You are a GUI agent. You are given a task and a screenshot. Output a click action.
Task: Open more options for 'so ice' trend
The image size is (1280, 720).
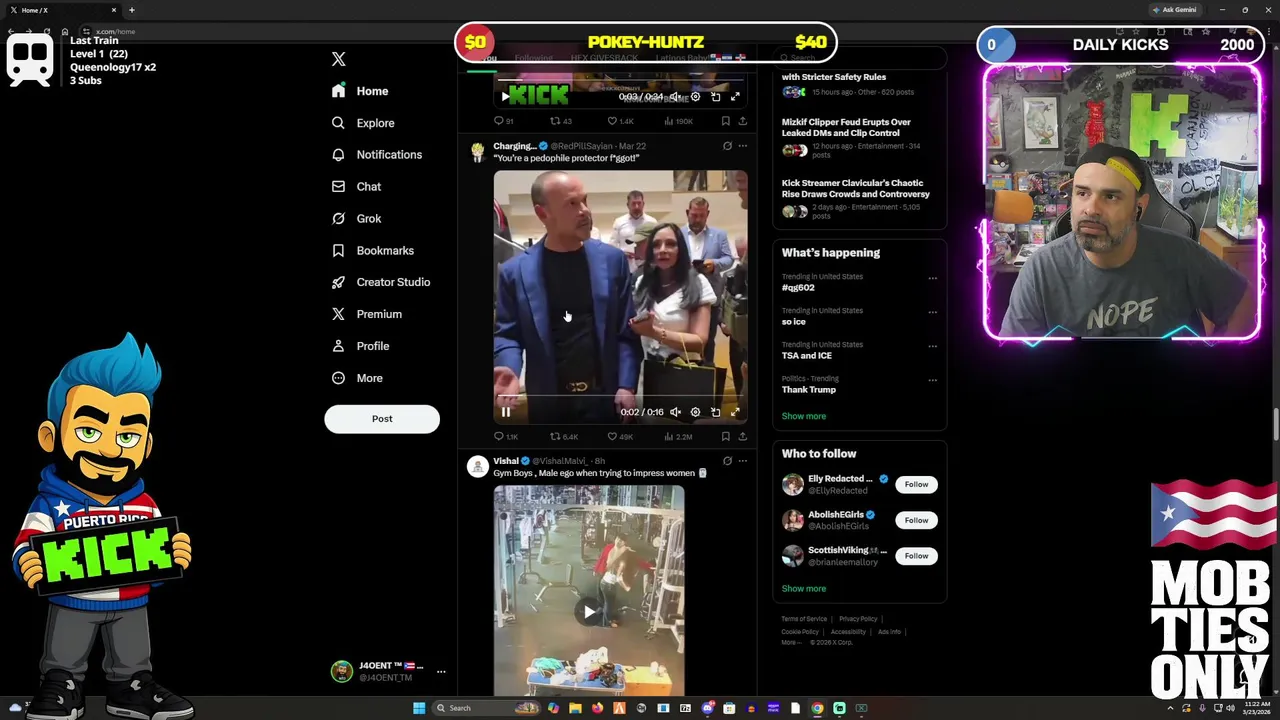coord(932,312)
